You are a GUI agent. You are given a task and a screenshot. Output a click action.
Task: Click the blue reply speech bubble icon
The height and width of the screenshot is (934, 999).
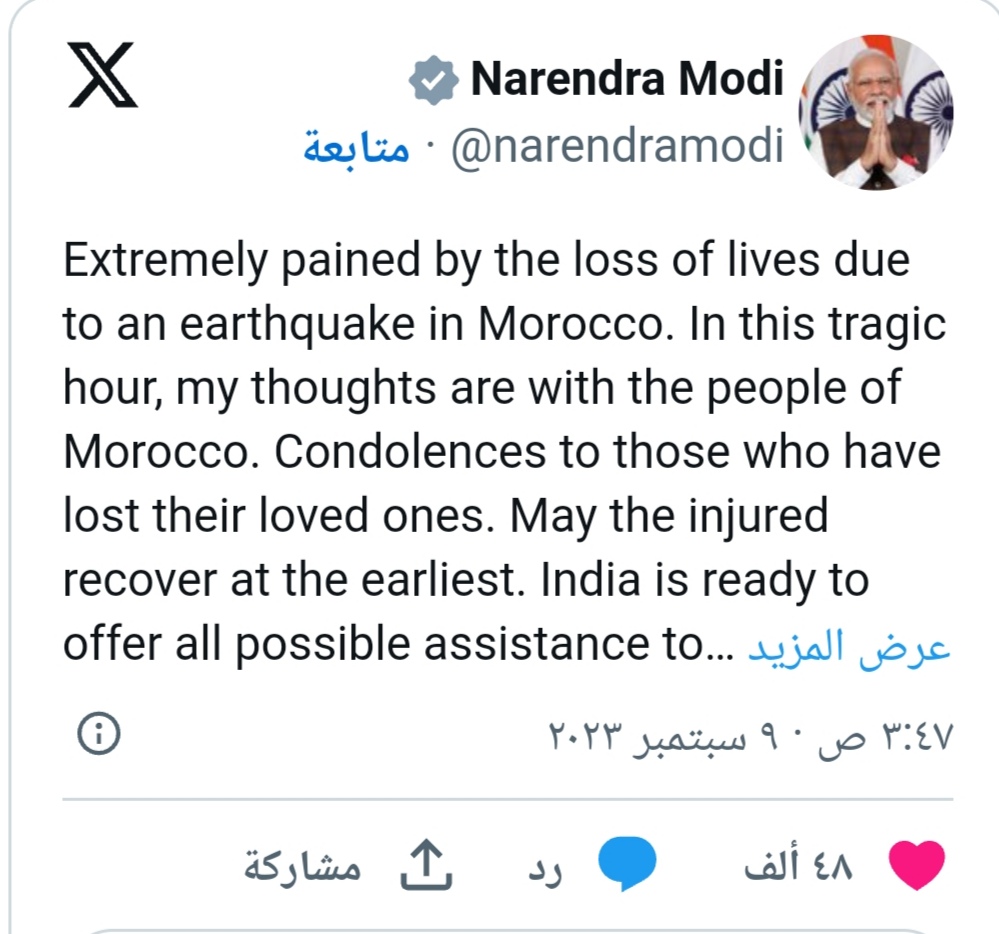(x=627, y=866)
